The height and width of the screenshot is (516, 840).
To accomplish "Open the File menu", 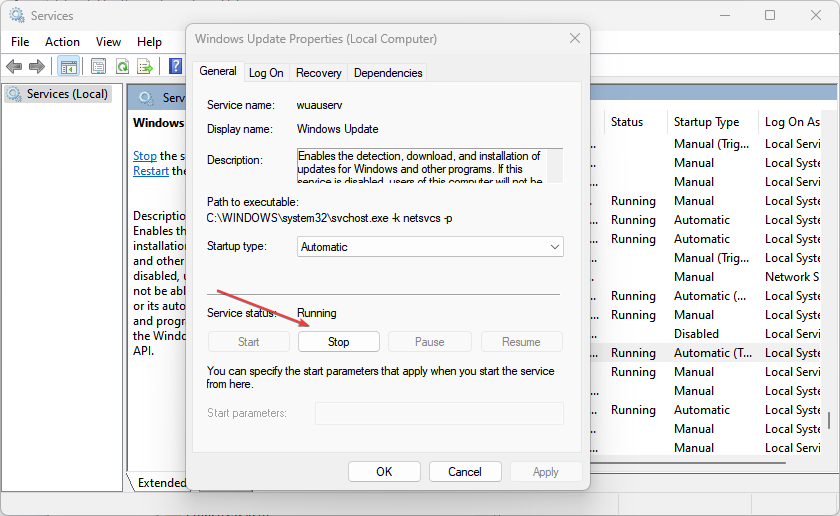I will (20, 42).
